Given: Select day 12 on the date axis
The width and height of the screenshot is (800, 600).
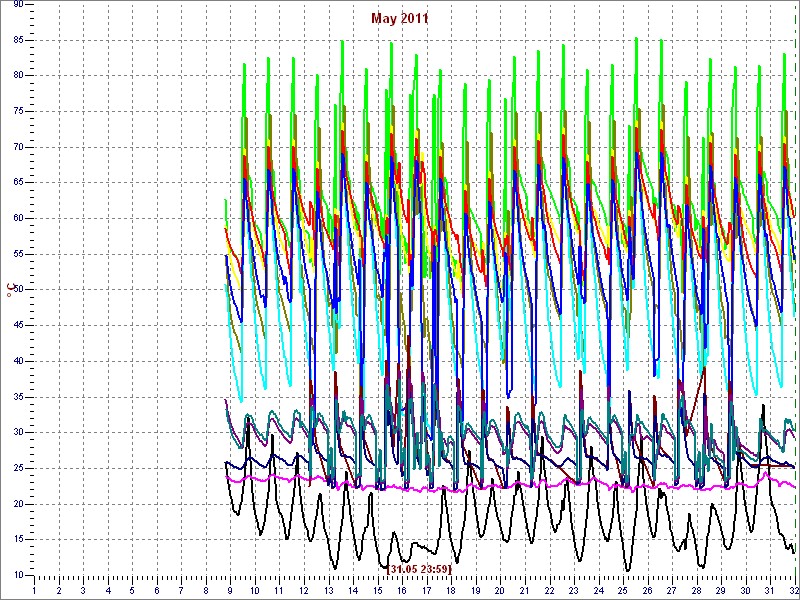Looking at the screenshot, I should [x=304, y=591].
